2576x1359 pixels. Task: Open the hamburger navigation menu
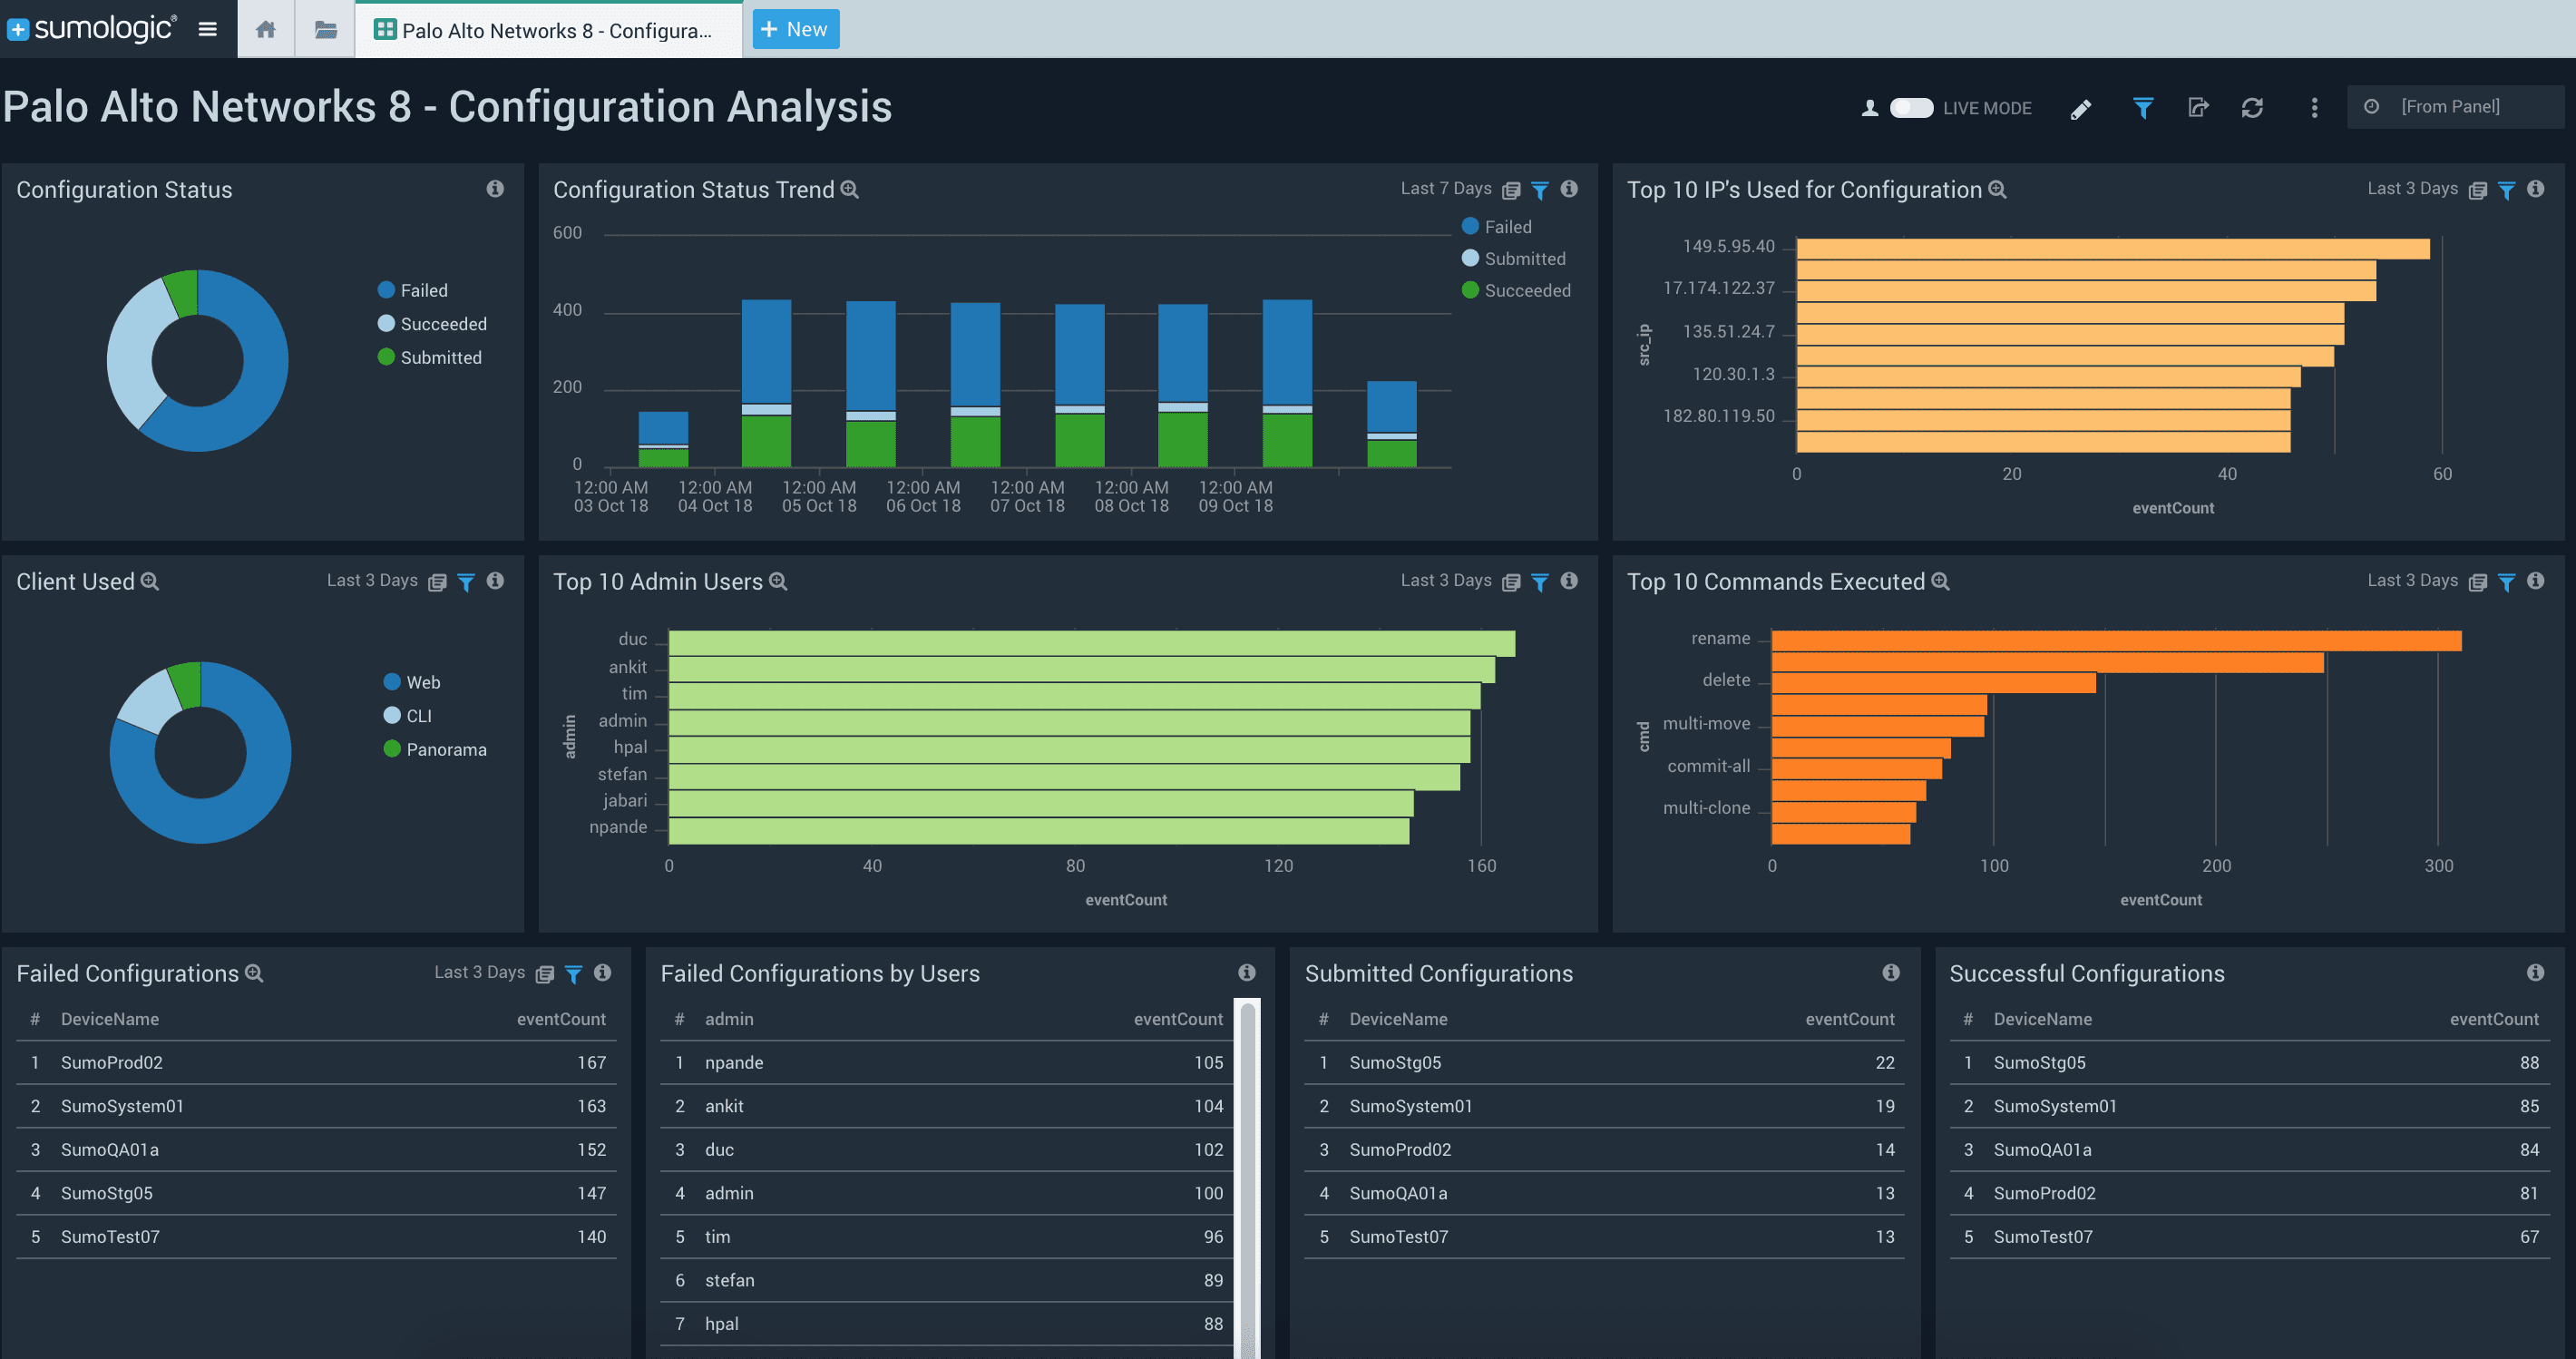208,29
